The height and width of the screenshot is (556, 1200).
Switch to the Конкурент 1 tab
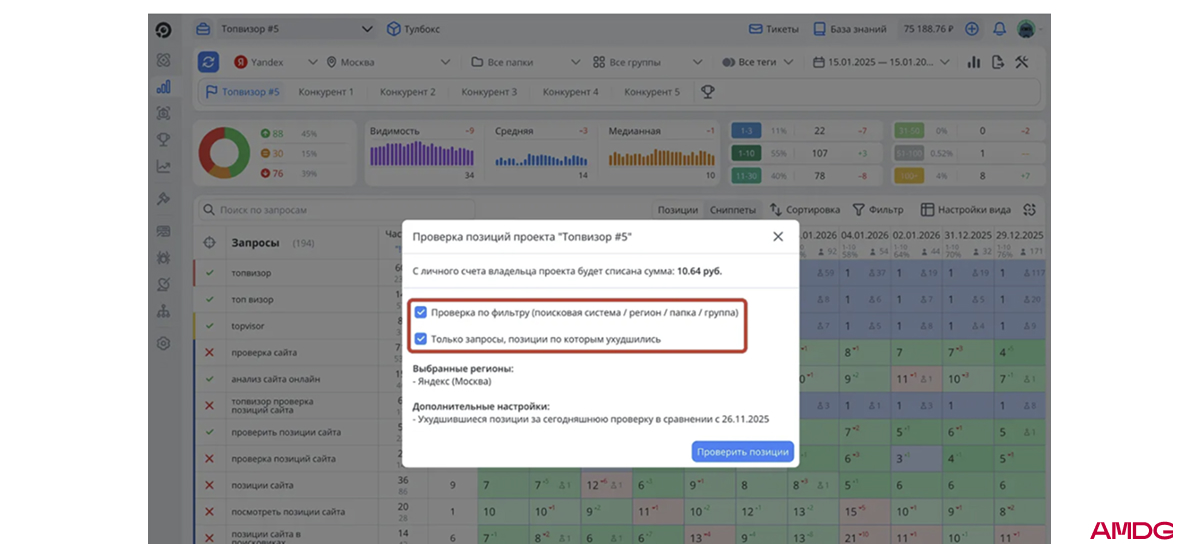pyautogui.click(x=325, y=92)
